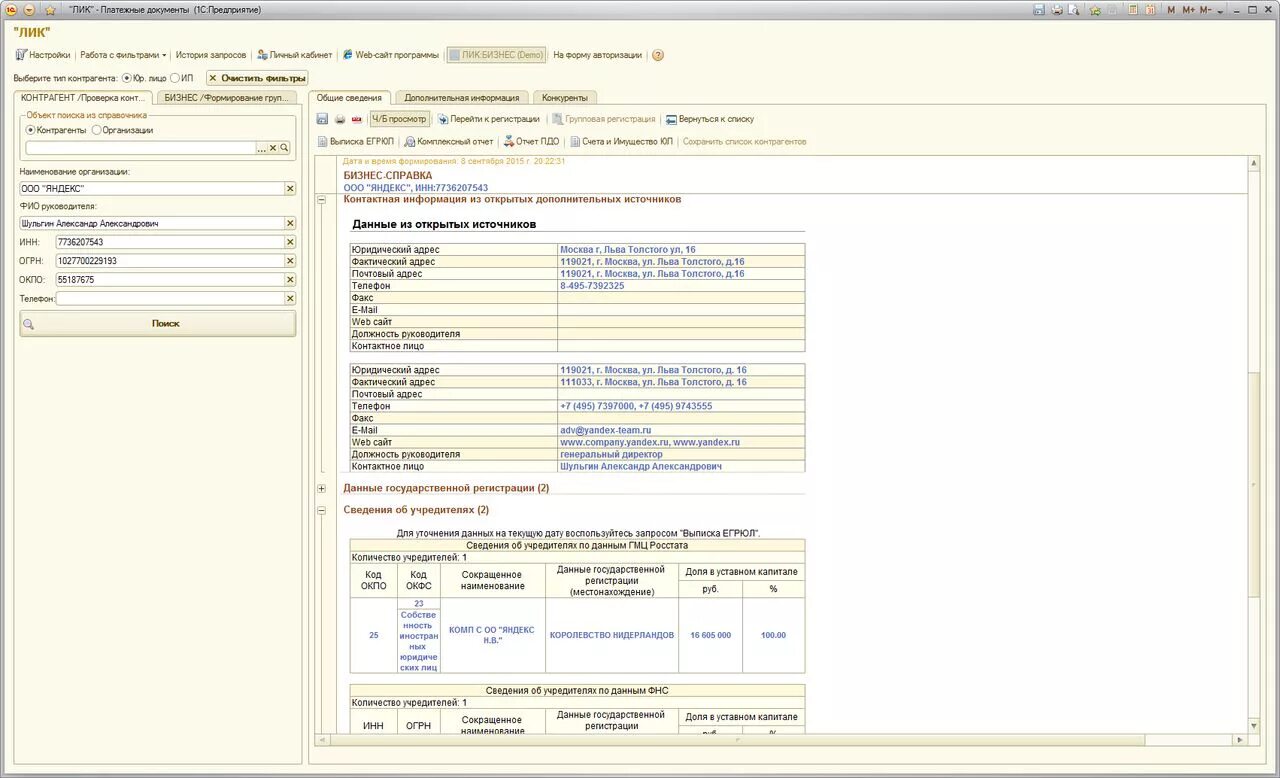Viewport: 1280px width, 778px height.
Task: Open Счета и Имущество ЮЛ
Action: pos(620,142)
